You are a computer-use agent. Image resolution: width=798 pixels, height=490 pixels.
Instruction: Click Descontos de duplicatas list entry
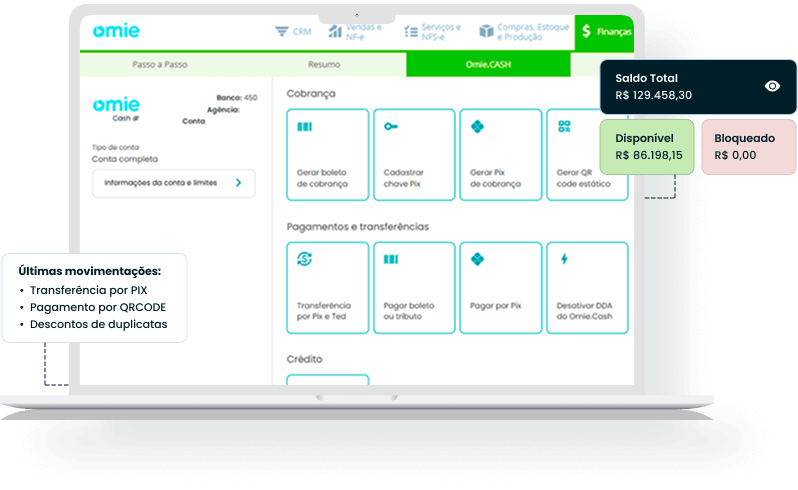pos(98,324)
